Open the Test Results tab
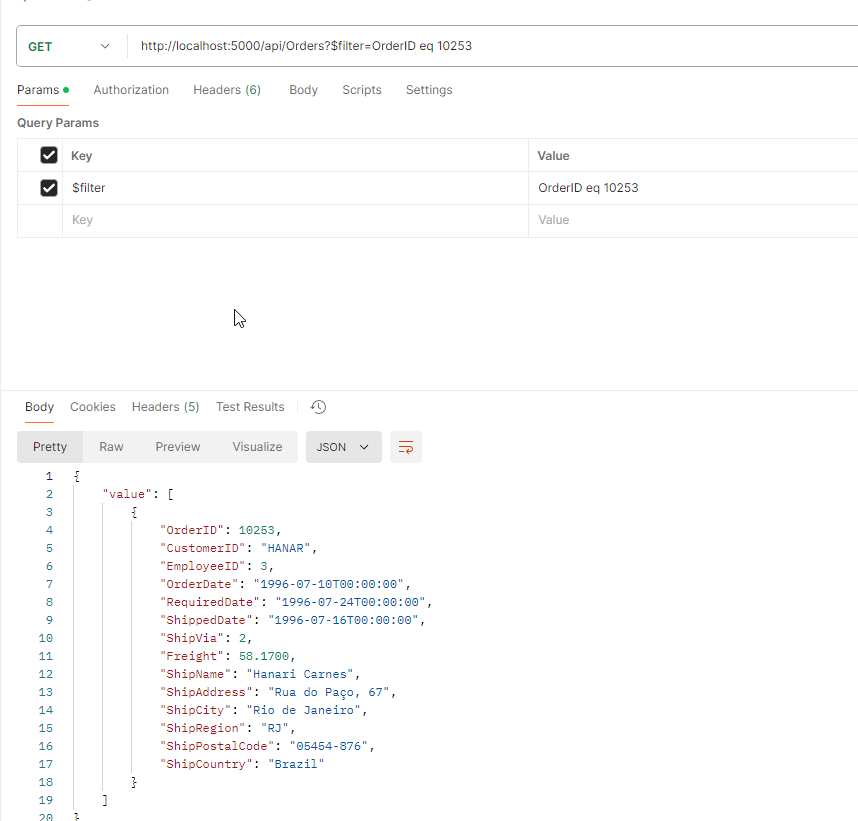858x821 pixels. pos(250,407)
